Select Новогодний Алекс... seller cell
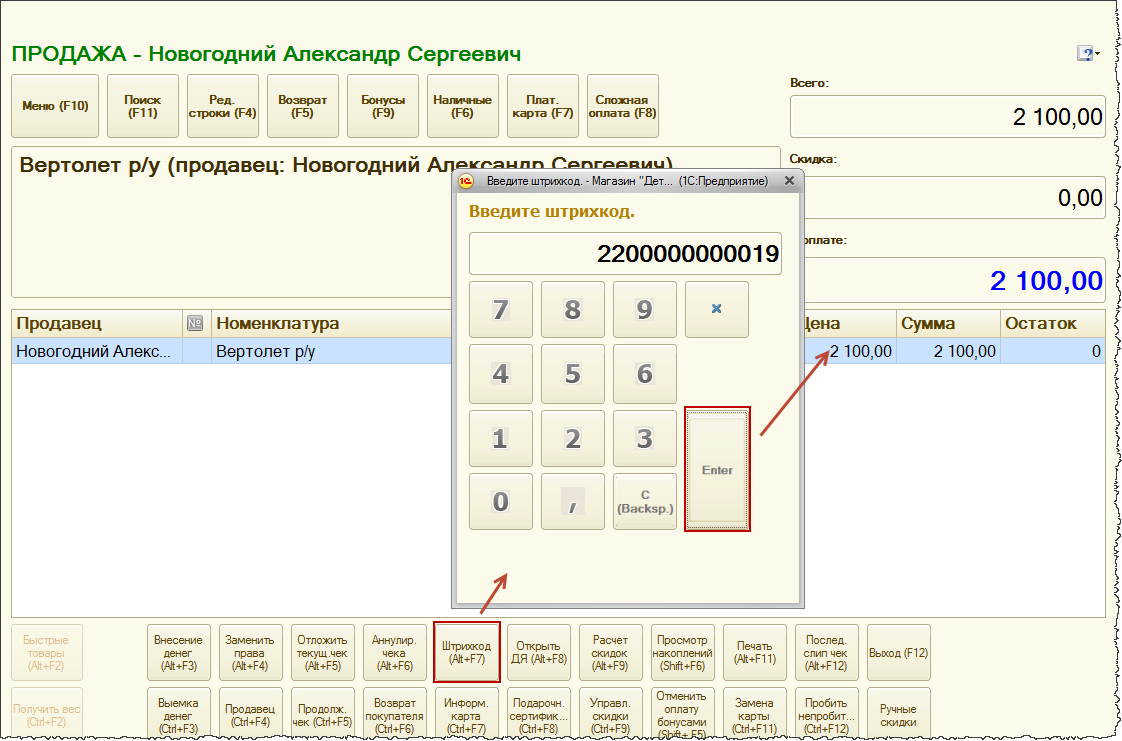Image resolution: width=1122 pixels, height=741 pixels. point(97,351)
